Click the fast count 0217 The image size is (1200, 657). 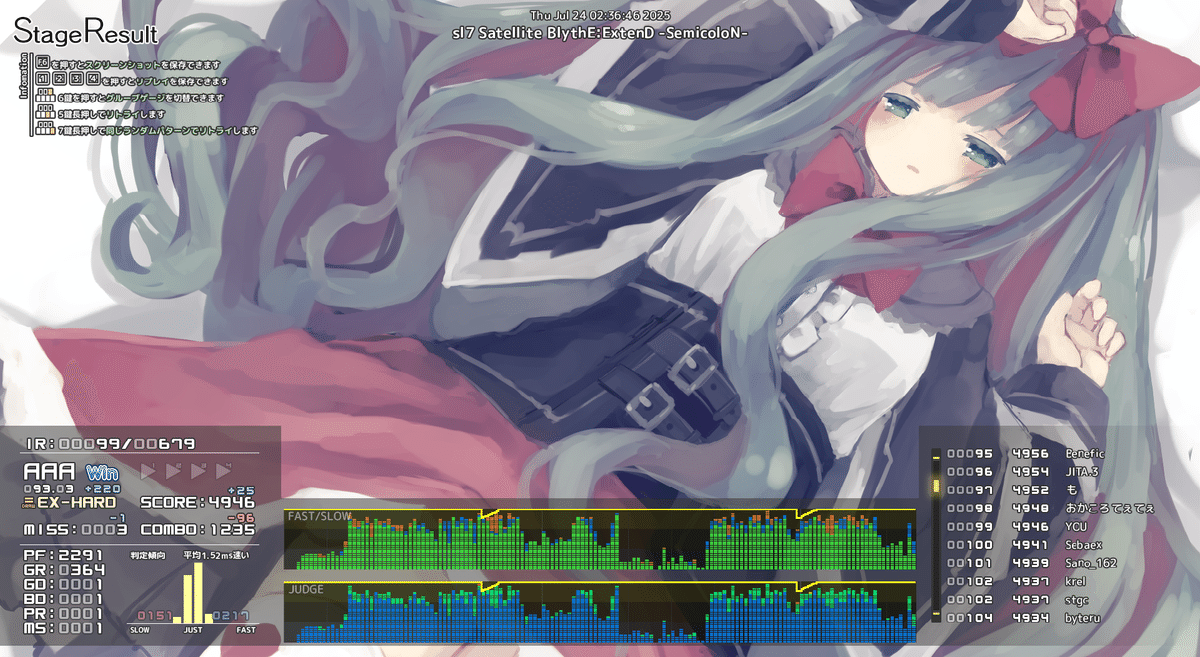coord(231,615)
